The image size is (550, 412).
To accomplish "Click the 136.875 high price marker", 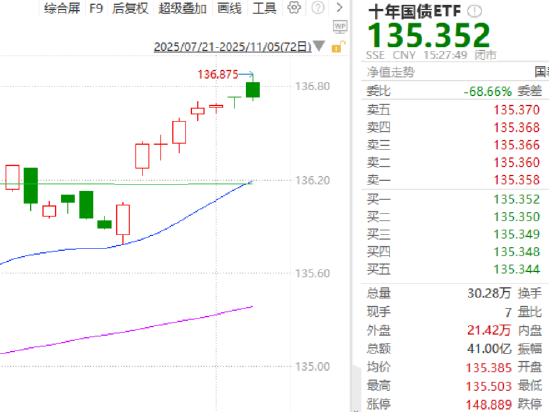I will (217, 74).
